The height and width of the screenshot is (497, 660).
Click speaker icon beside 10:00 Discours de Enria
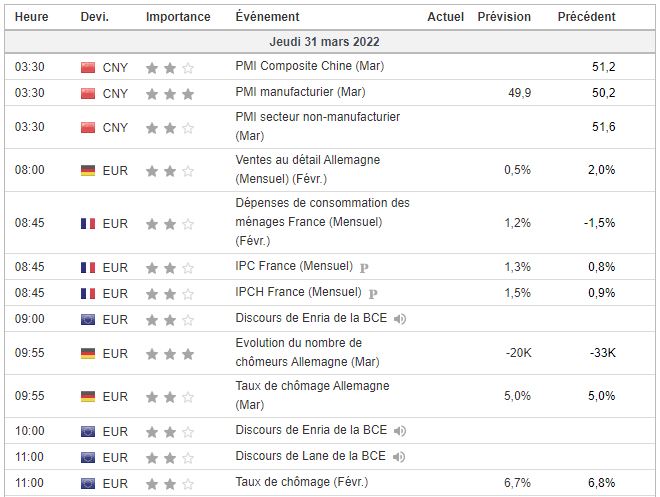click(x=400, y=431)
